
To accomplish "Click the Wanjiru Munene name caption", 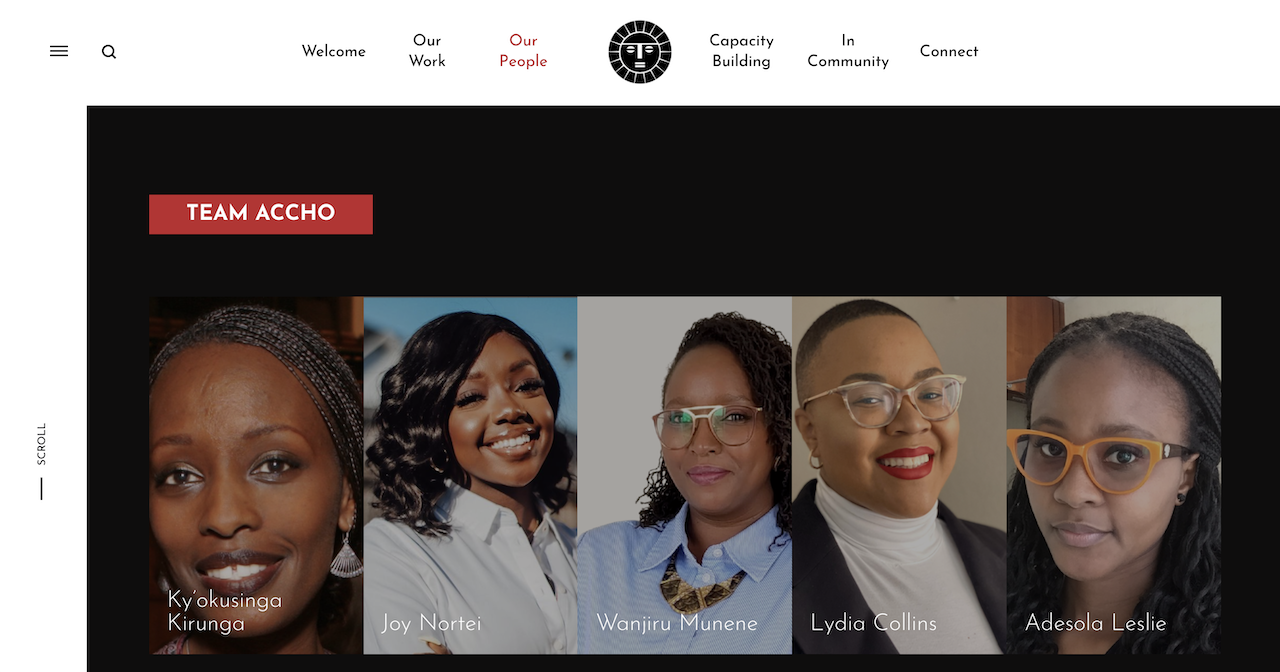I will pos(677,623).
